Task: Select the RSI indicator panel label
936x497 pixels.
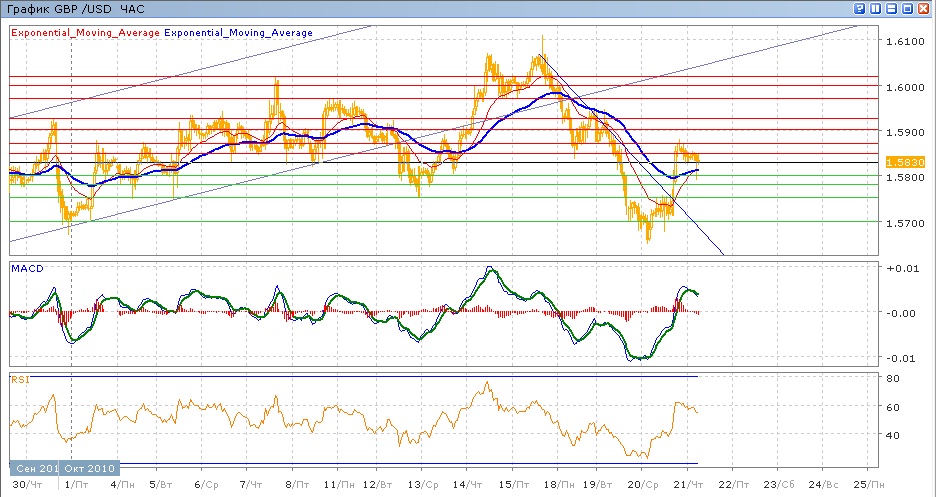Action: click(19, 380)
